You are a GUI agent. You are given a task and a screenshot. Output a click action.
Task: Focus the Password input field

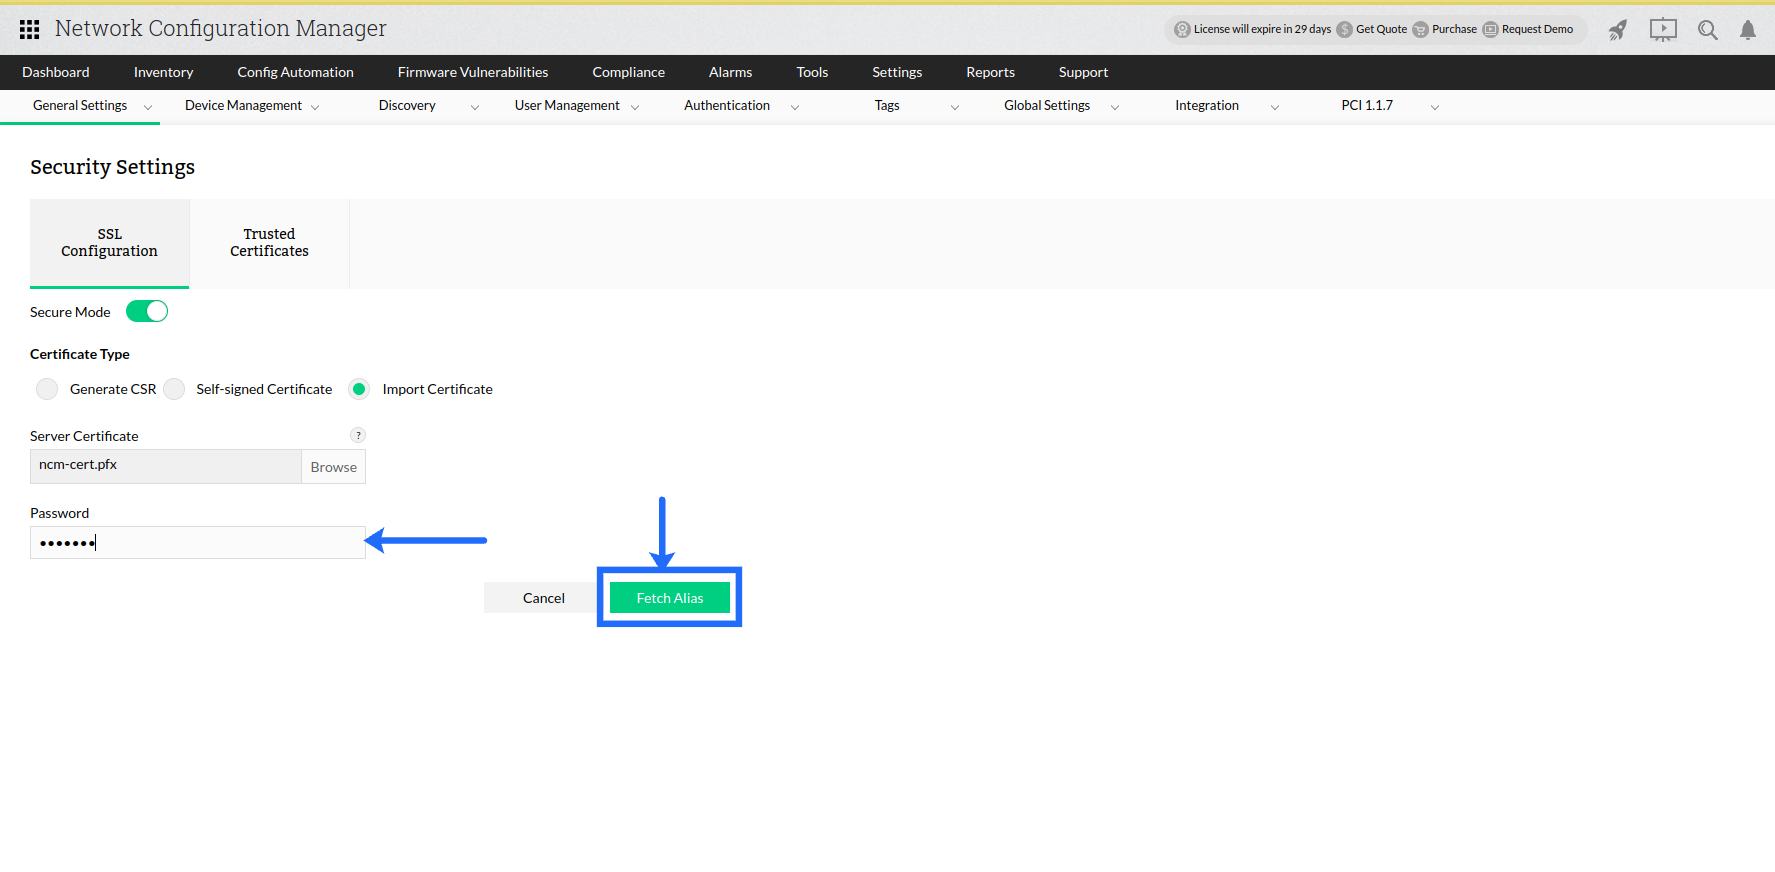198,542
